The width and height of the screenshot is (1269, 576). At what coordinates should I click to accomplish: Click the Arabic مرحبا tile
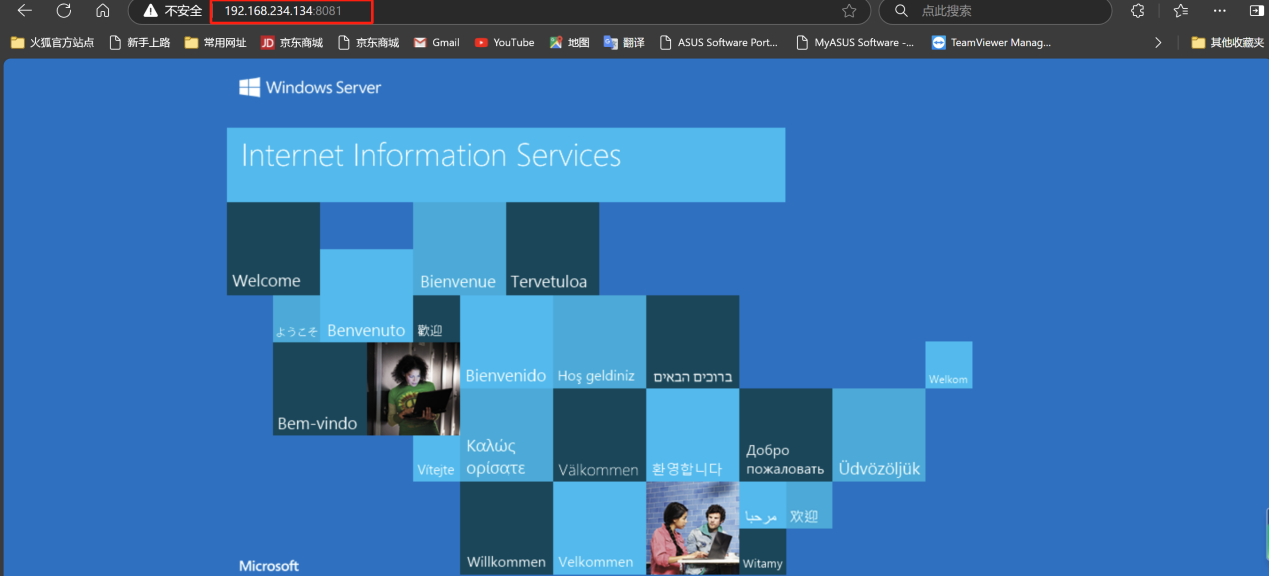pyautogui.click(x=762, y=505)
